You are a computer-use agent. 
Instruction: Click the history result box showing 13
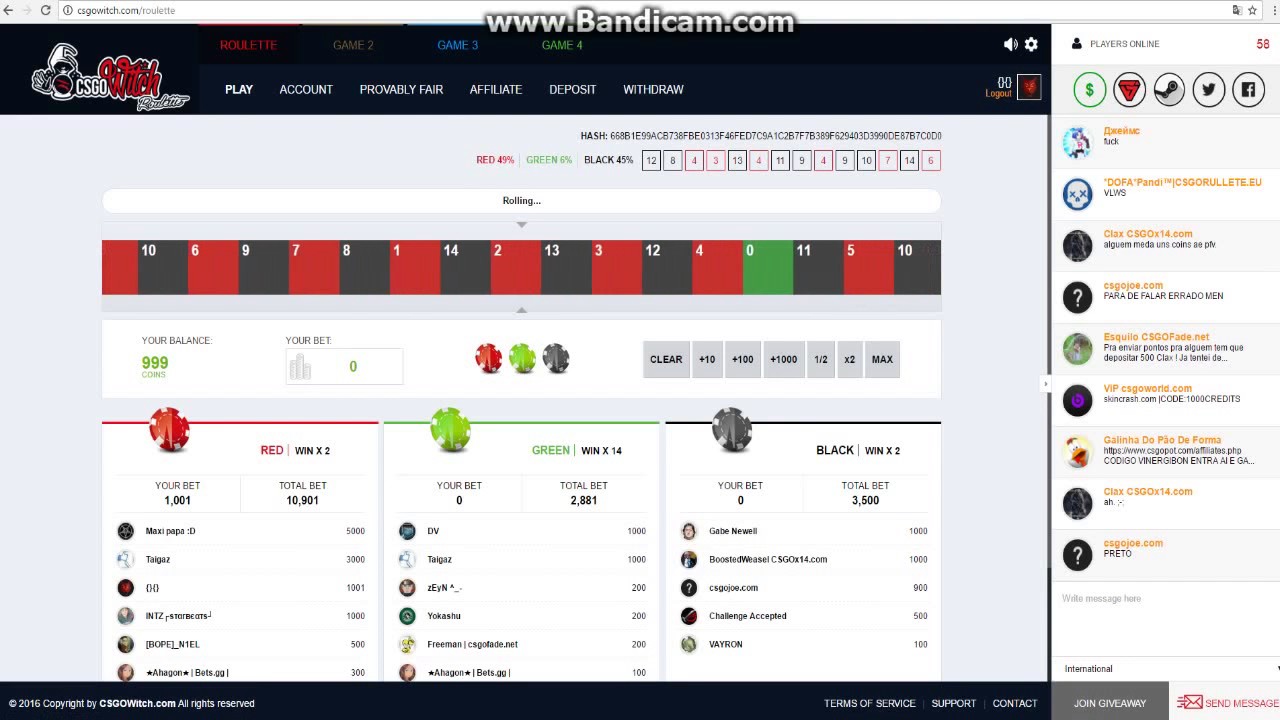click(x=737, y=160)
